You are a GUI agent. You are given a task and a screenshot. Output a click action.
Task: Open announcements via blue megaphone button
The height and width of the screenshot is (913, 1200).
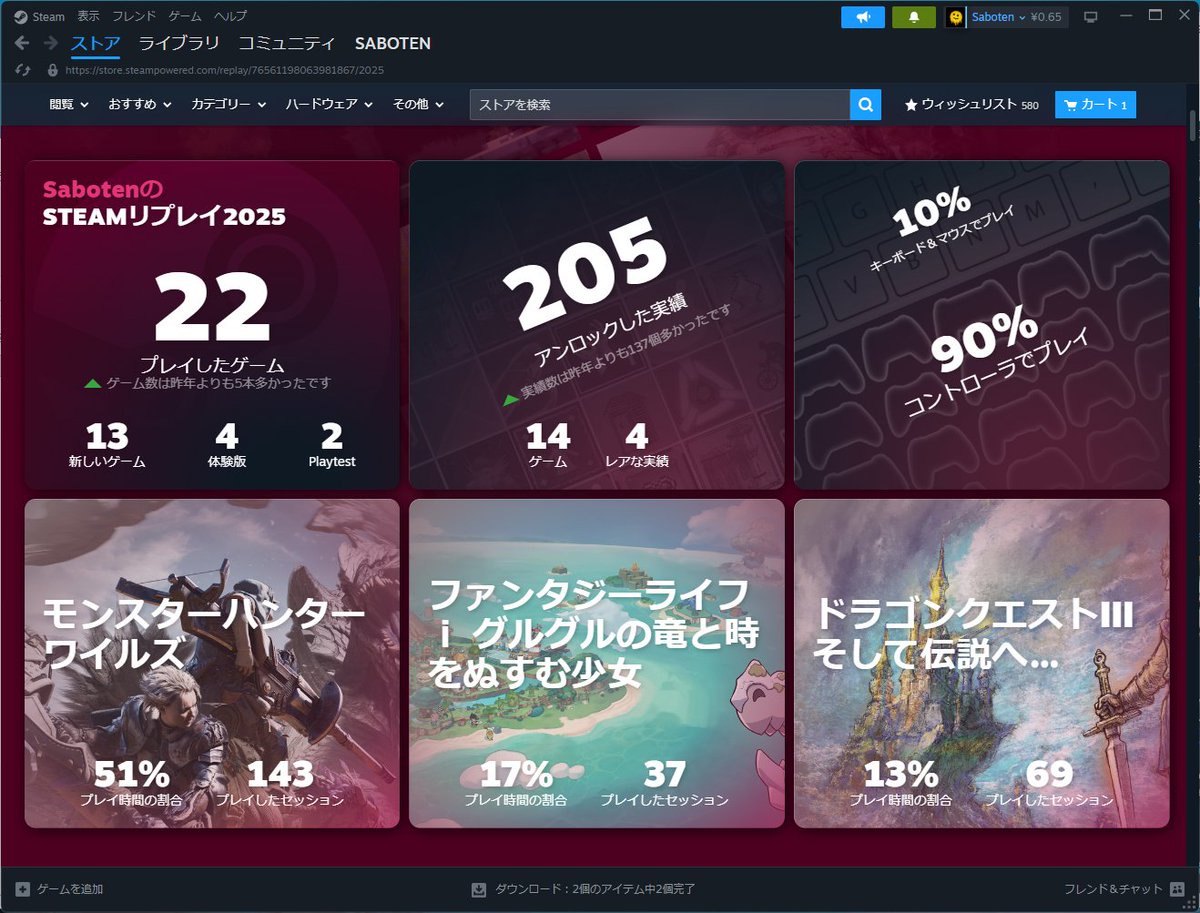863,17
